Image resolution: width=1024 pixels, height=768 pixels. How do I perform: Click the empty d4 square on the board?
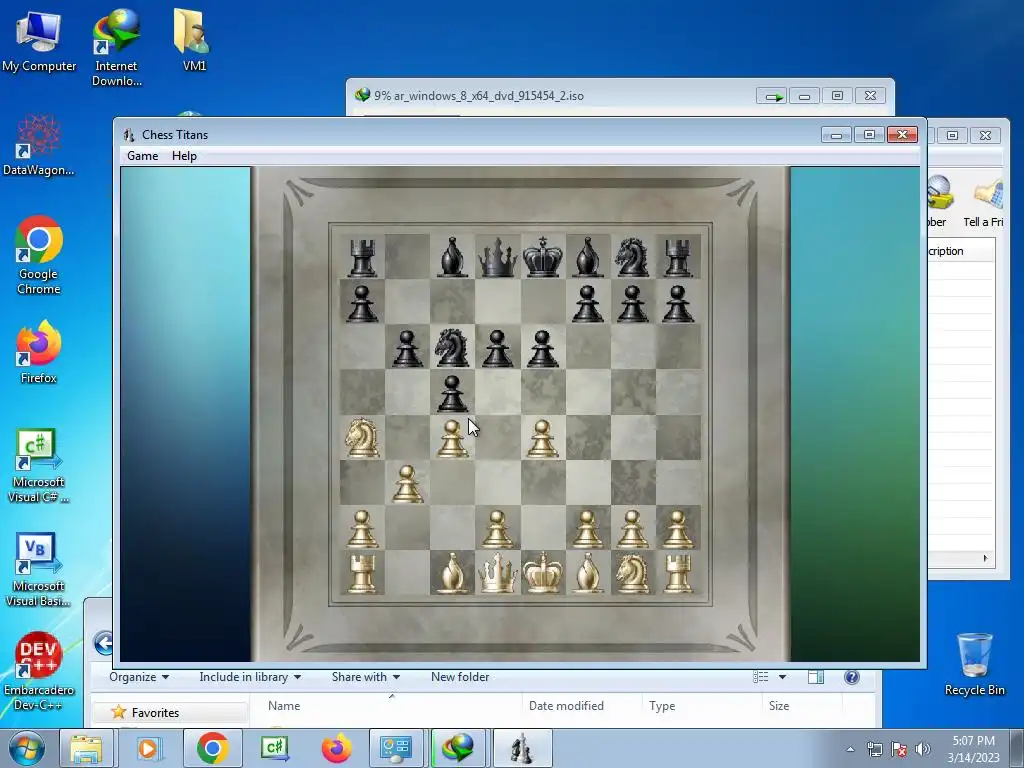(x=497, y=438)
